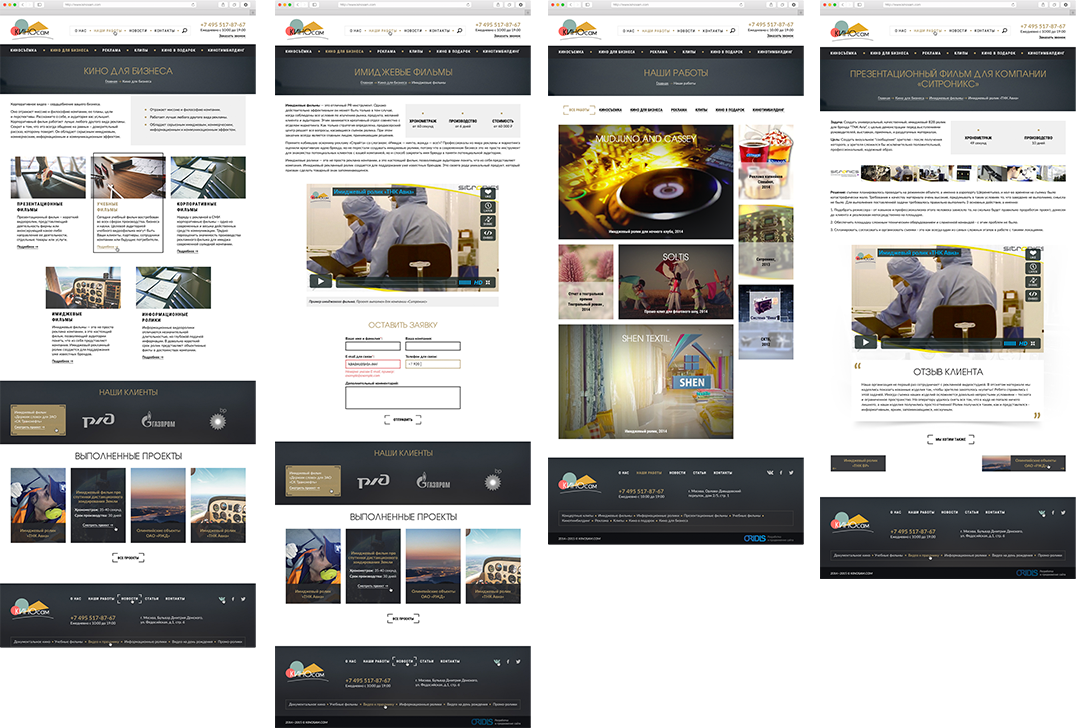Adjust volume bars on the Ситроникс video player
Image resolution: width=1076 pixels, height=728 pixels.
[x=1009, y=343]
